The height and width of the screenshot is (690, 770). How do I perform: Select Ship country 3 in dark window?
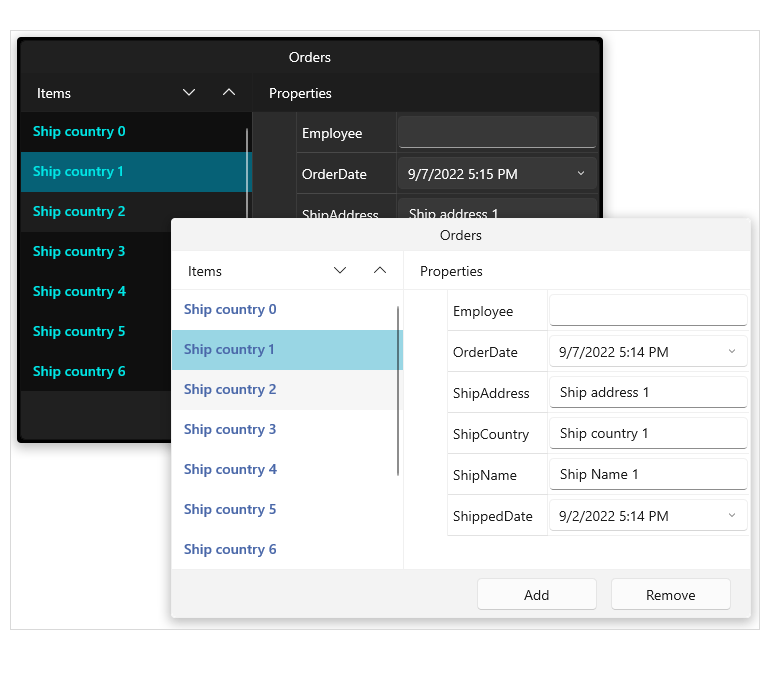[96, 251]
